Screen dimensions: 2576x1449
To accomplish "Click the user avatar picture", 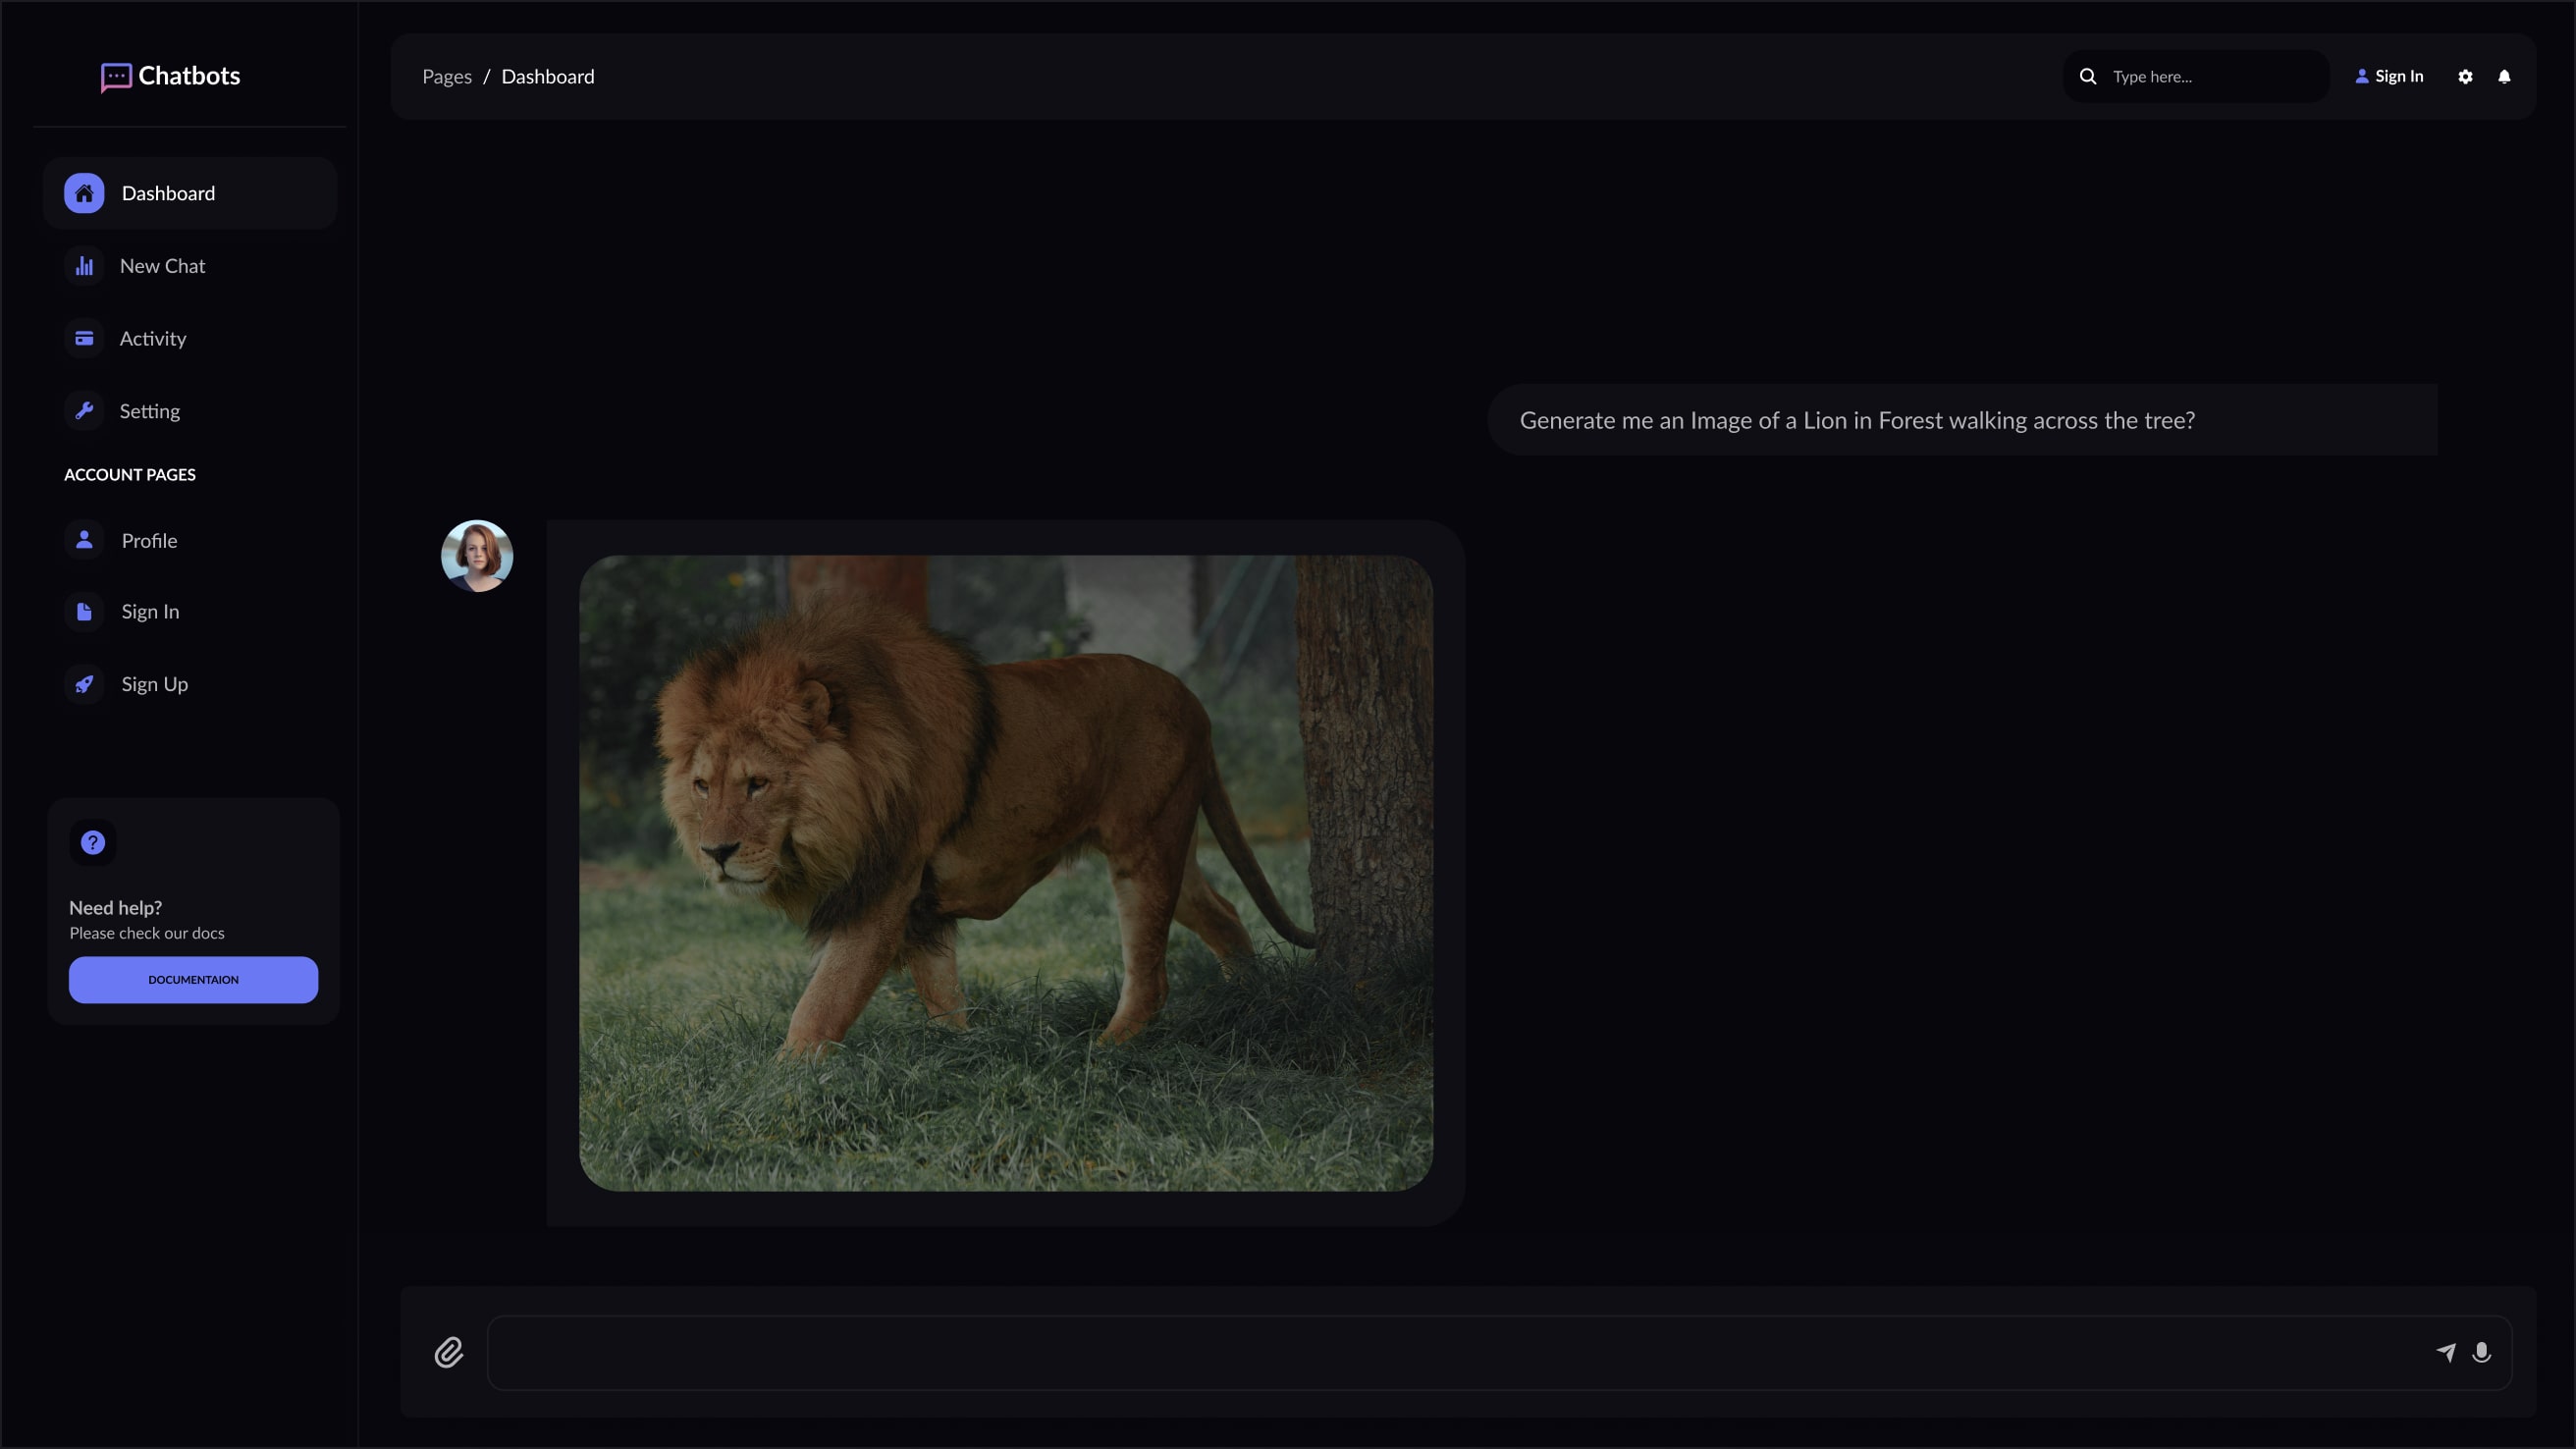I will [x=477, y=556].
